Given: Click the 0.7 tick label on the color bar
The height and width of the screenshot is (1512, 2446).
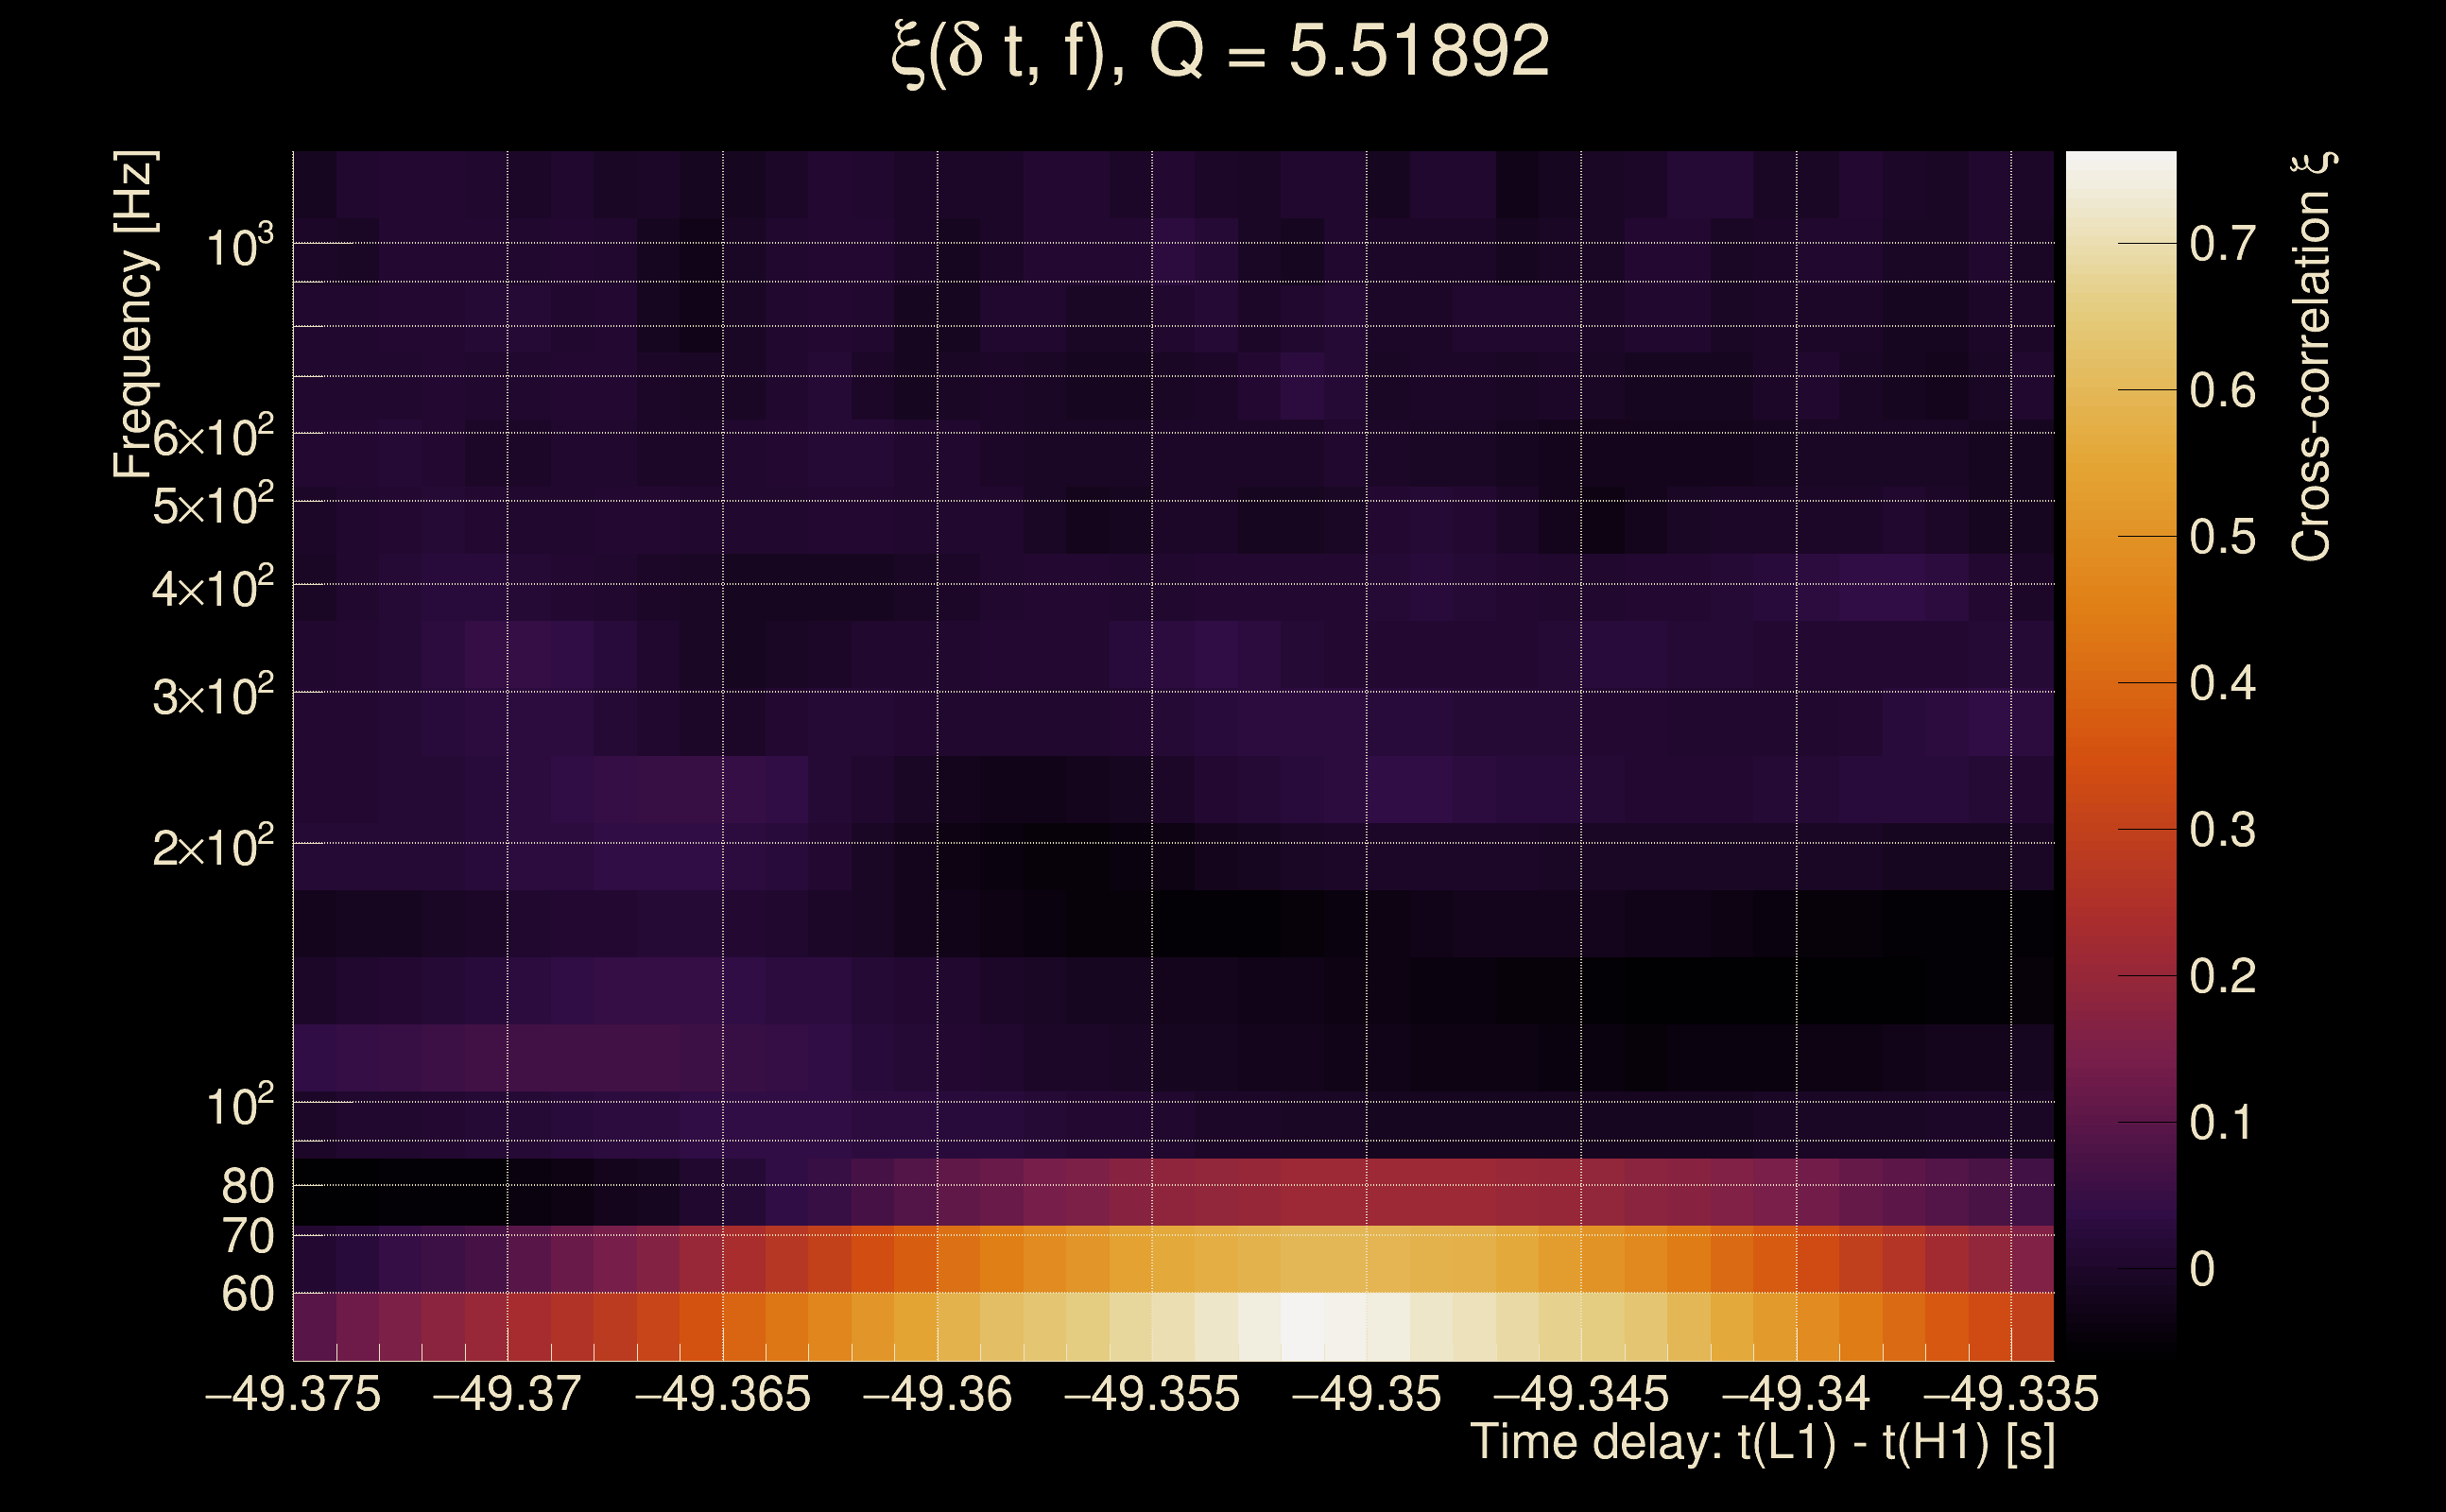Looking at the screenshot, I should 2222,244.
